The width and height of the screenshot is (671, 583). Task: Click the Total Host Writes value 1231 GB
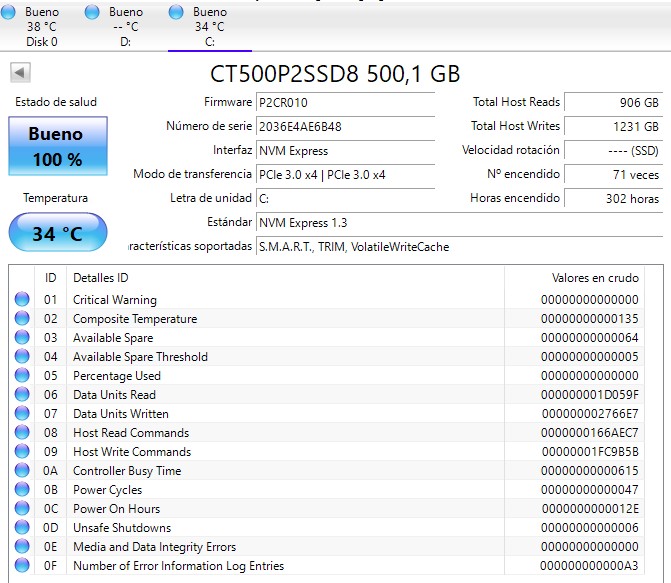point(613,126)
